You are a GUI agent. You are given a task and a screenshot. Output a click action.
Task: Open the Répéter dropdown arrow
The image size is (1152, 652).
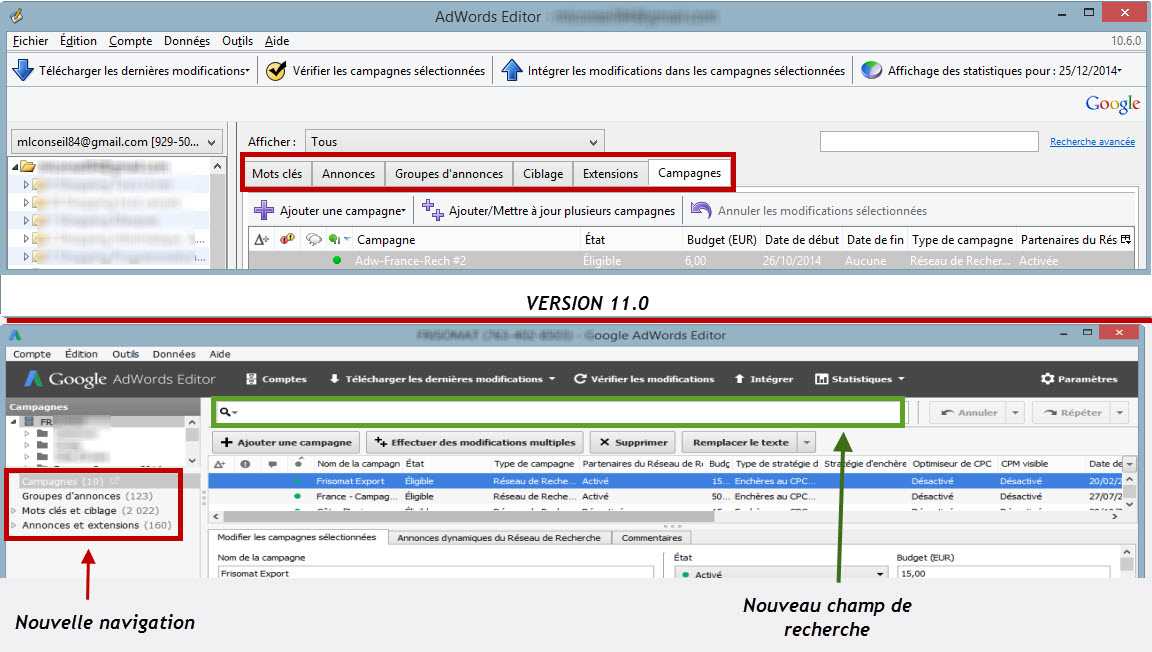pos(1120,412)
